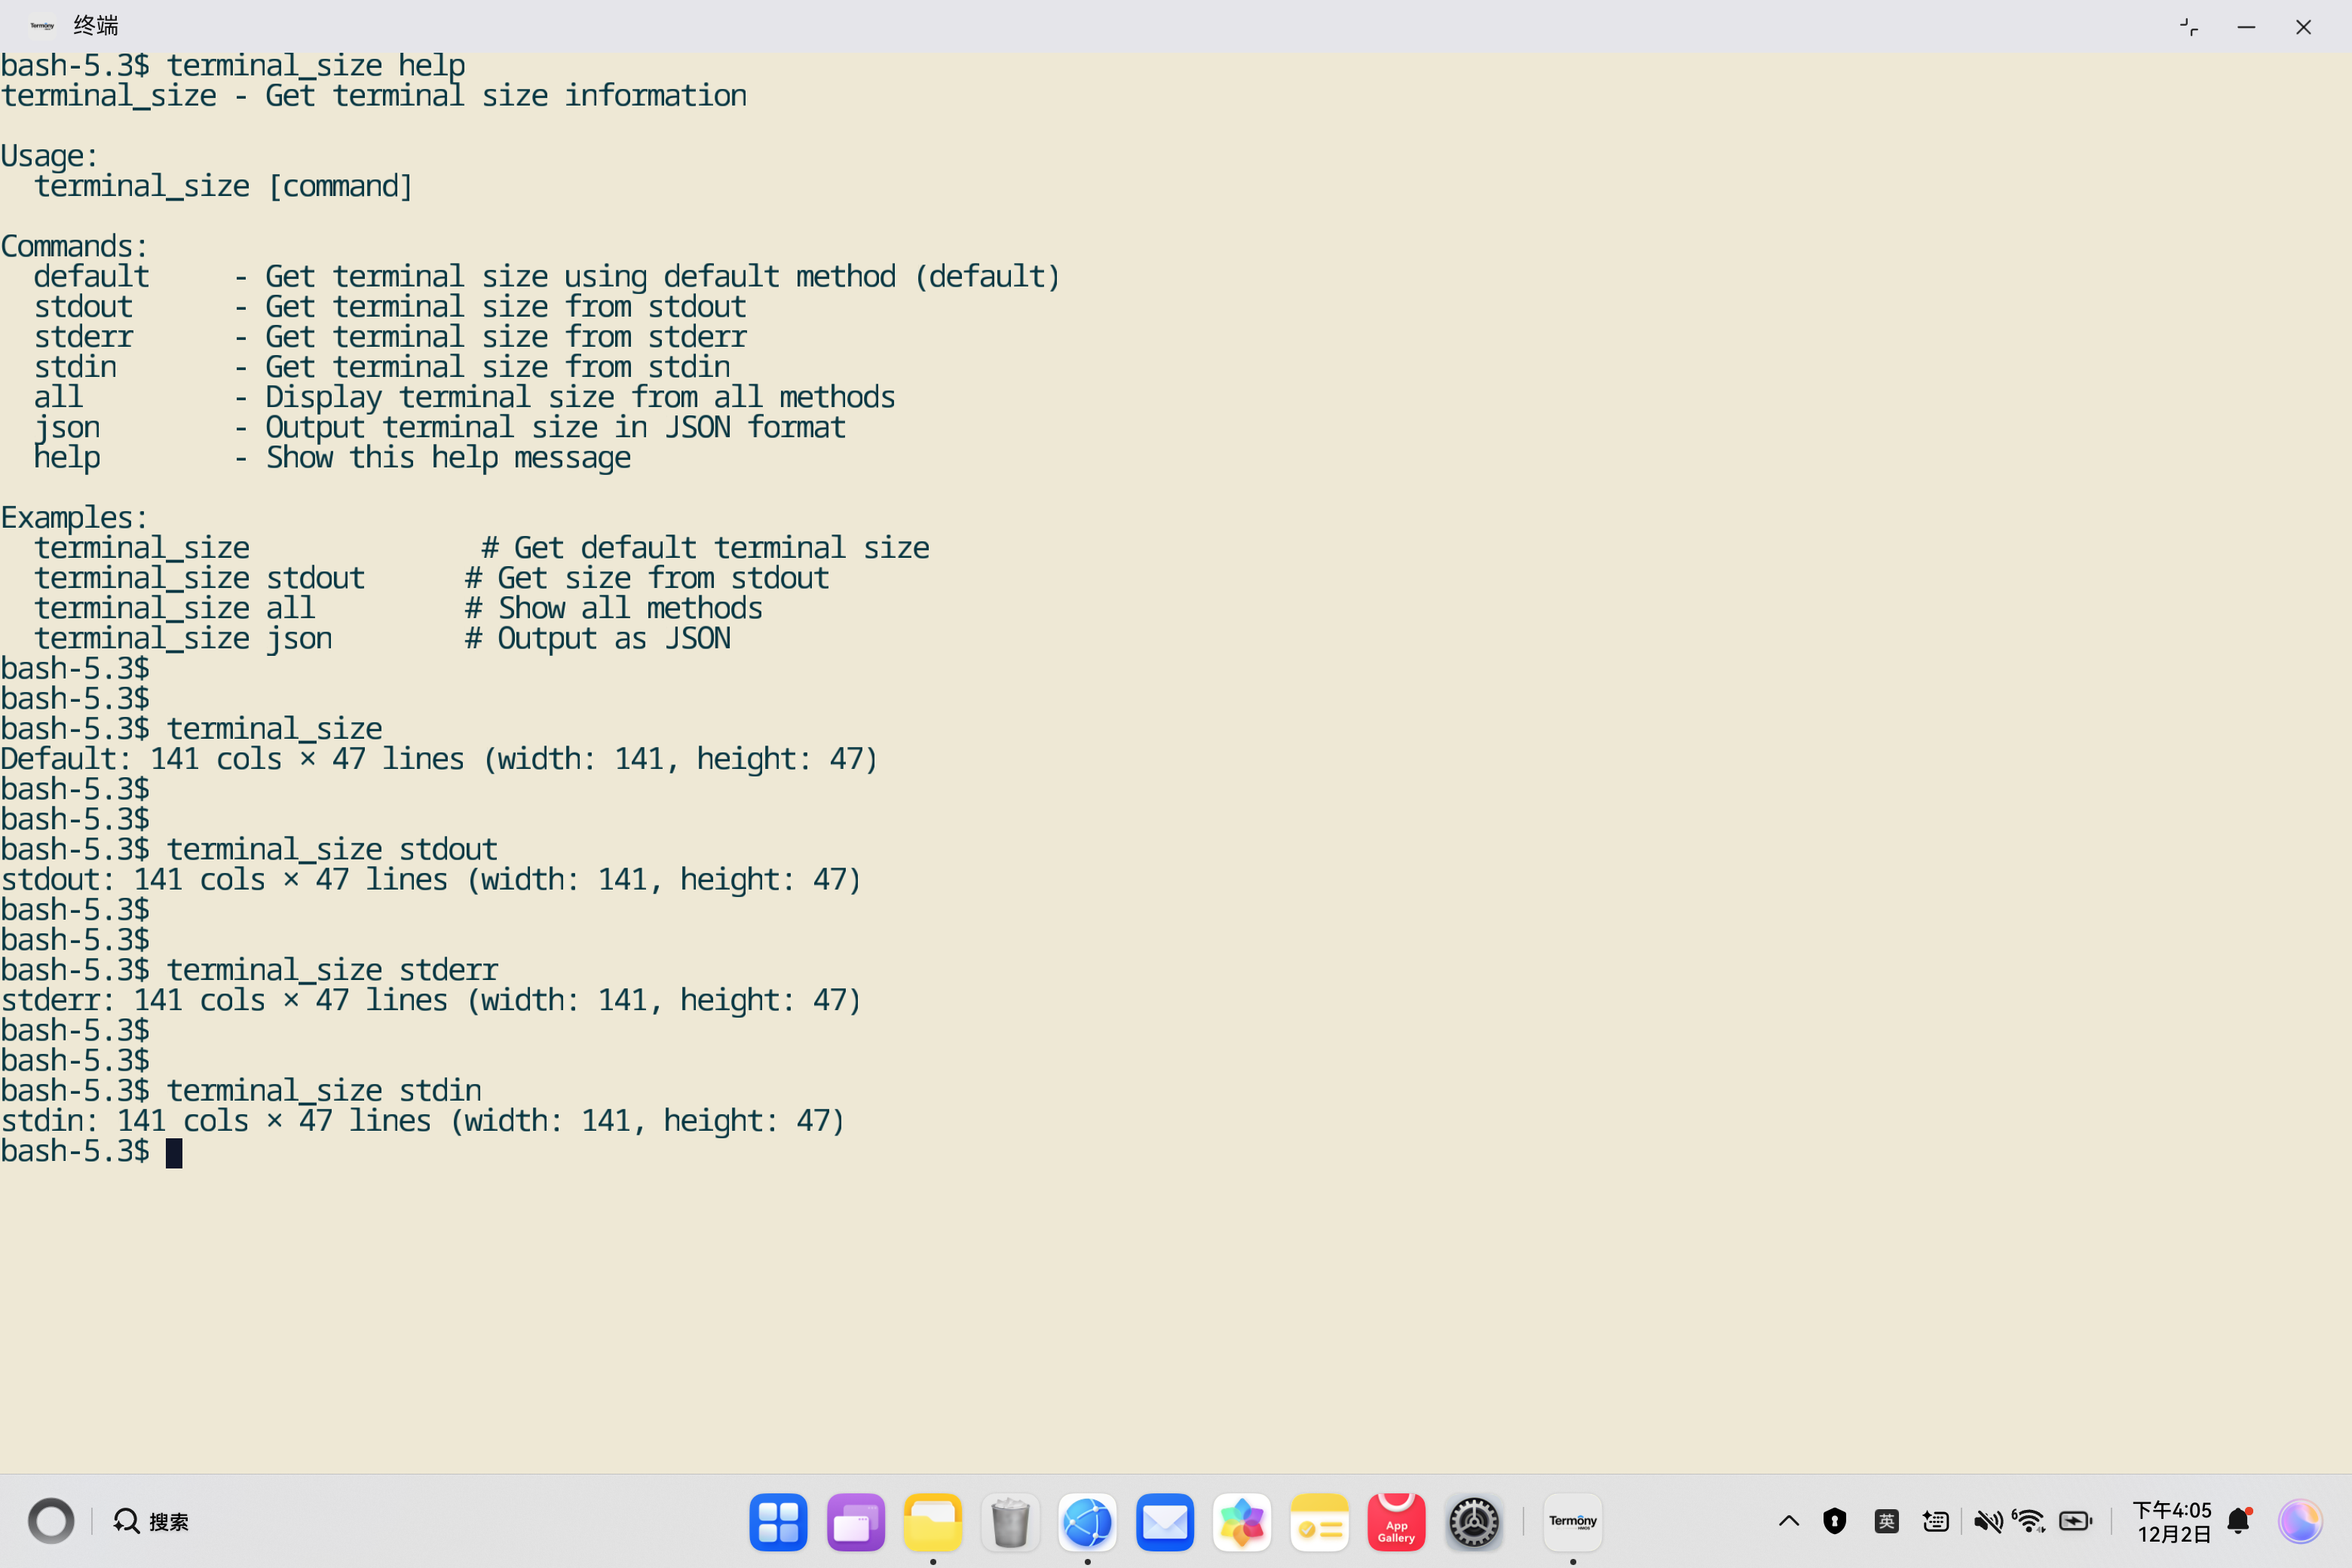This screenshot has height=1568, width=2352.
Task: Open the Trash bin in dock
Action: coord(1010,1522)
